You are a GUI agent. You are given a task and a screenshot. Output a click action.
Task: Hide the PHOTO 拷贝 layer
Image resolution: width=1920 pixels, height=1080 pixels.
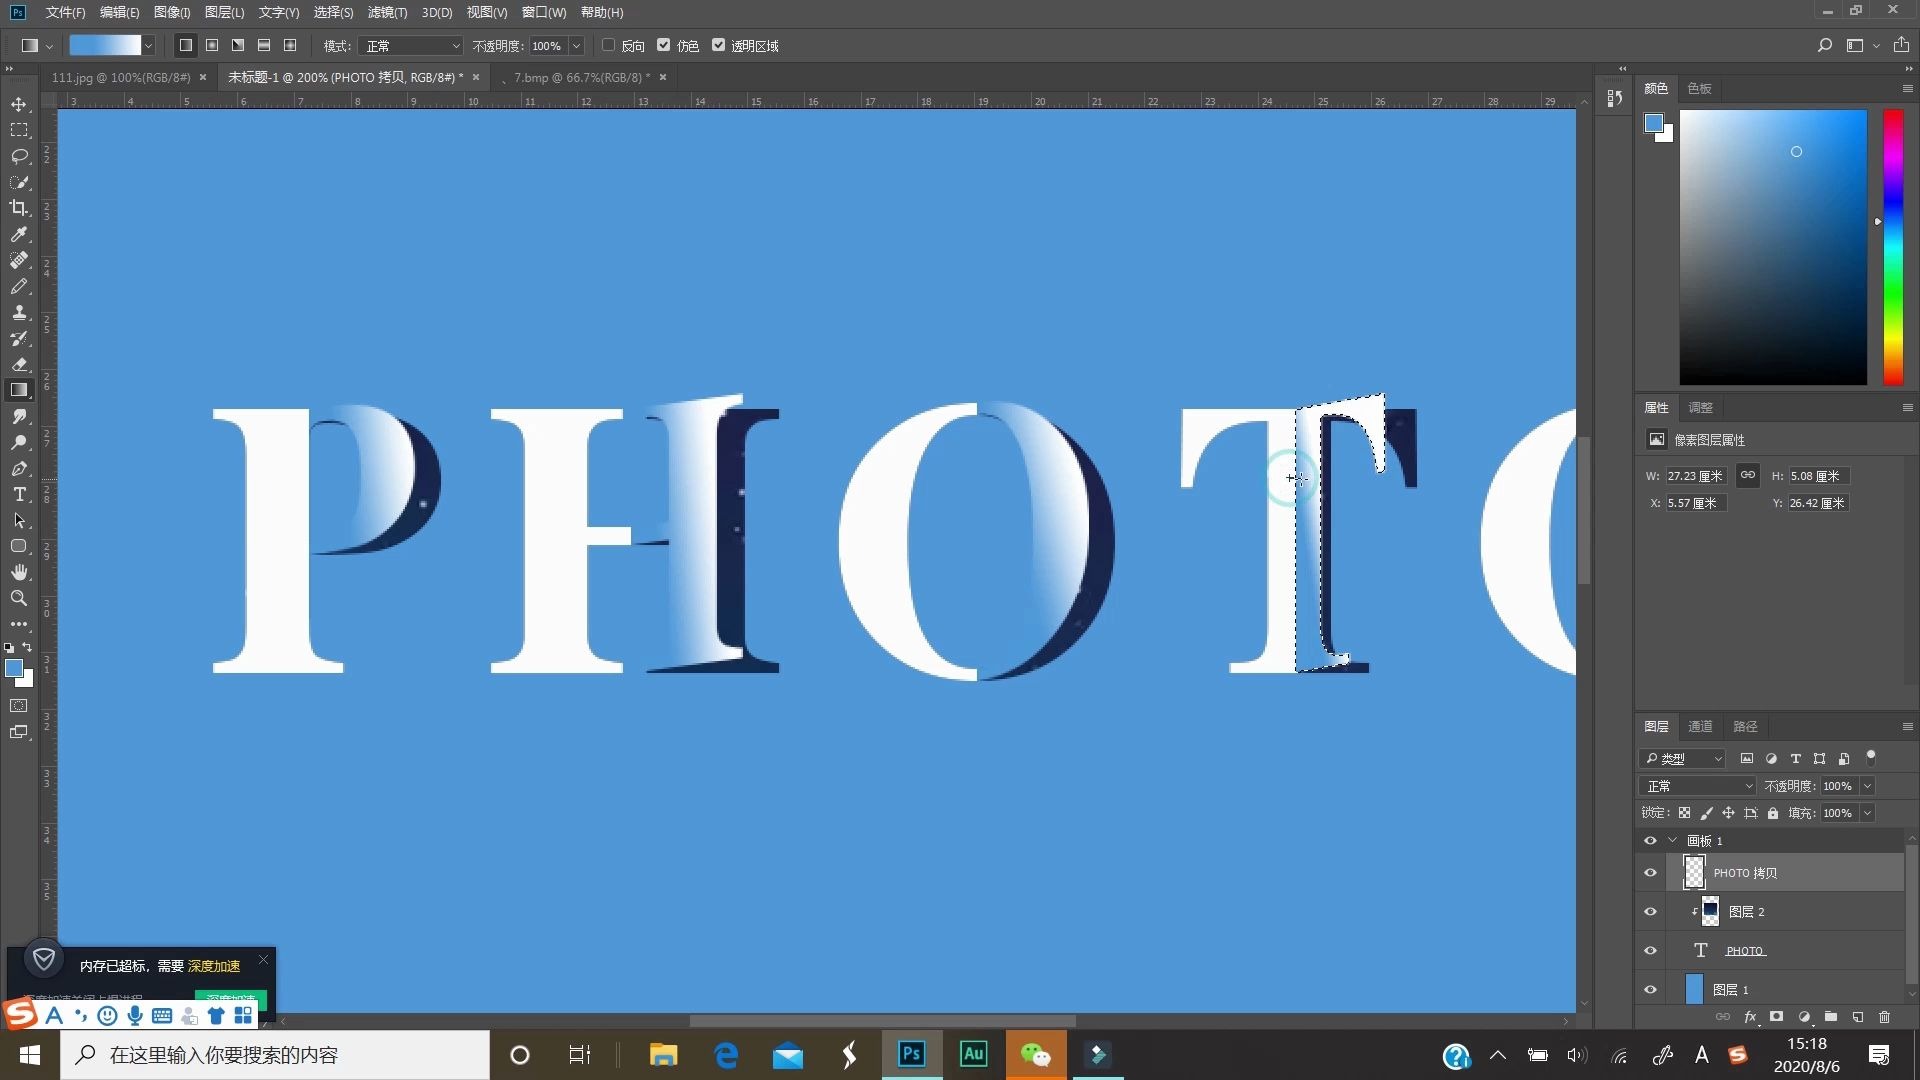(1650, 873)
